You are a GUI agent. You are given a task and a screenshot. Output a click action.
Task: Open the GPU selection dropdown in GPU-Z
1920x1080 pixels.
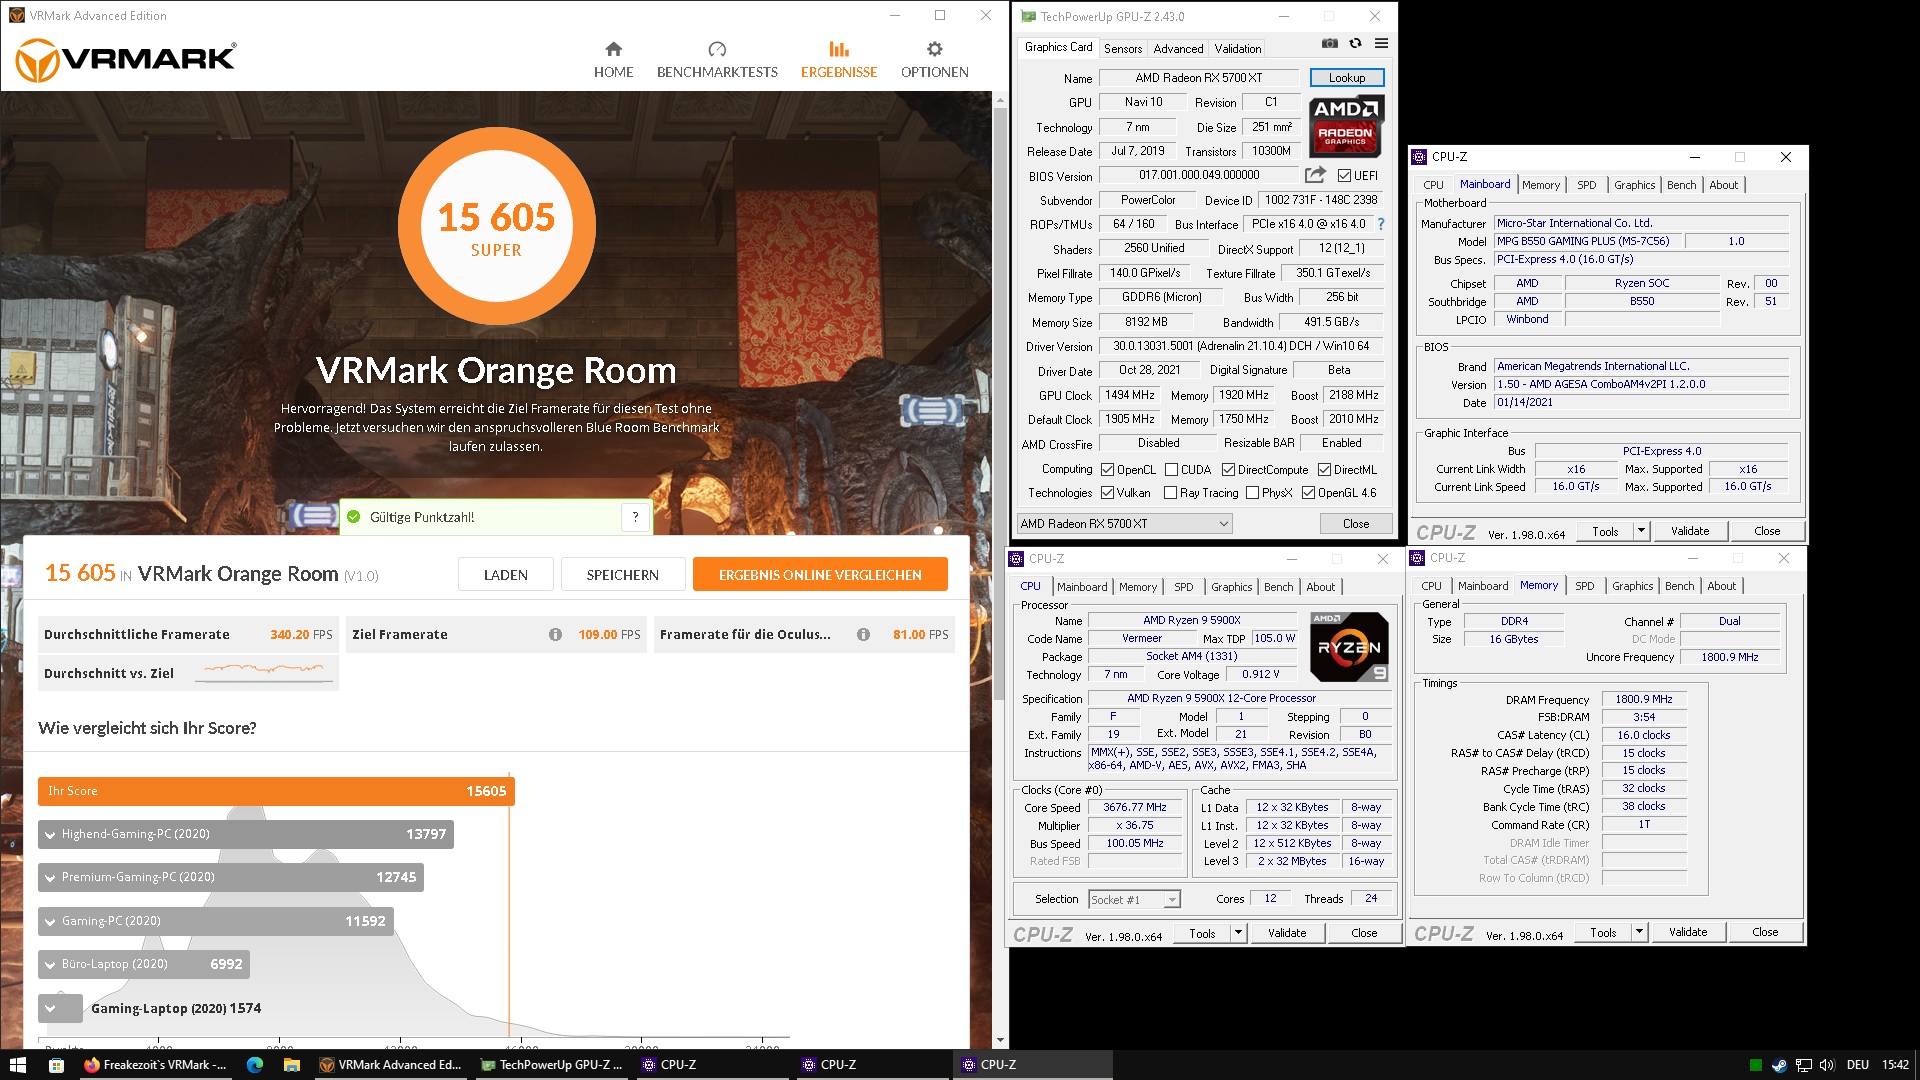click(1124, 524)
